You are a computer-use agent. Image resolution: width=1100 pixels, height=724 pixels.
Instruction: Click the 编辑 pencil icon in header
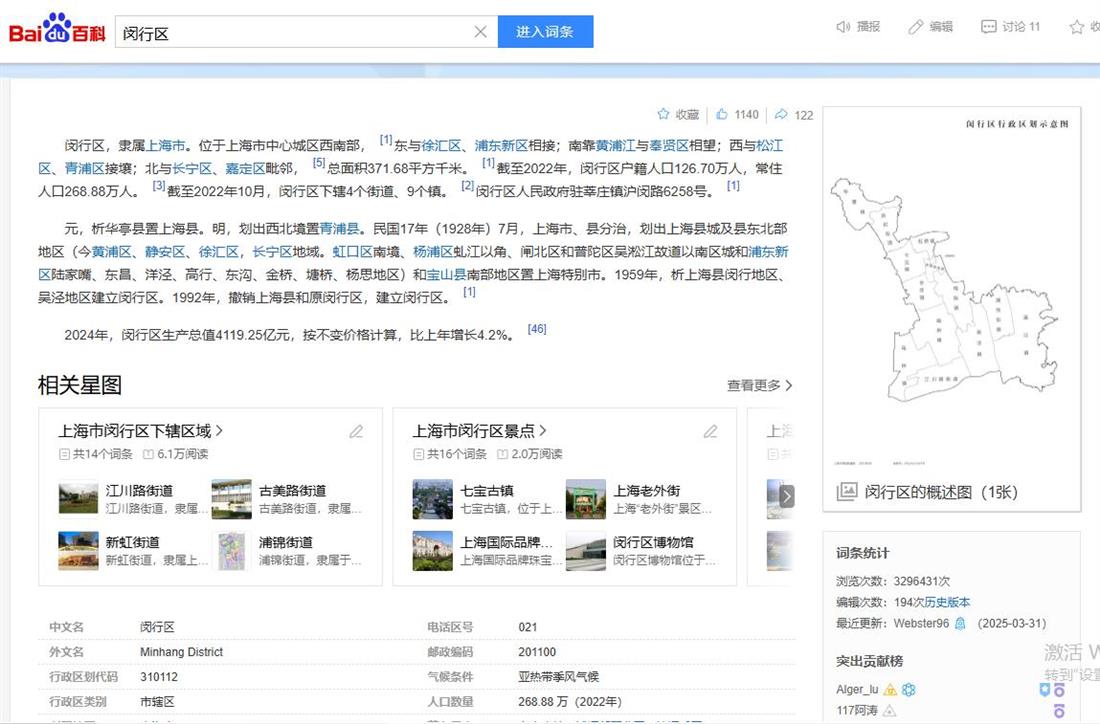tap(915, 27)
